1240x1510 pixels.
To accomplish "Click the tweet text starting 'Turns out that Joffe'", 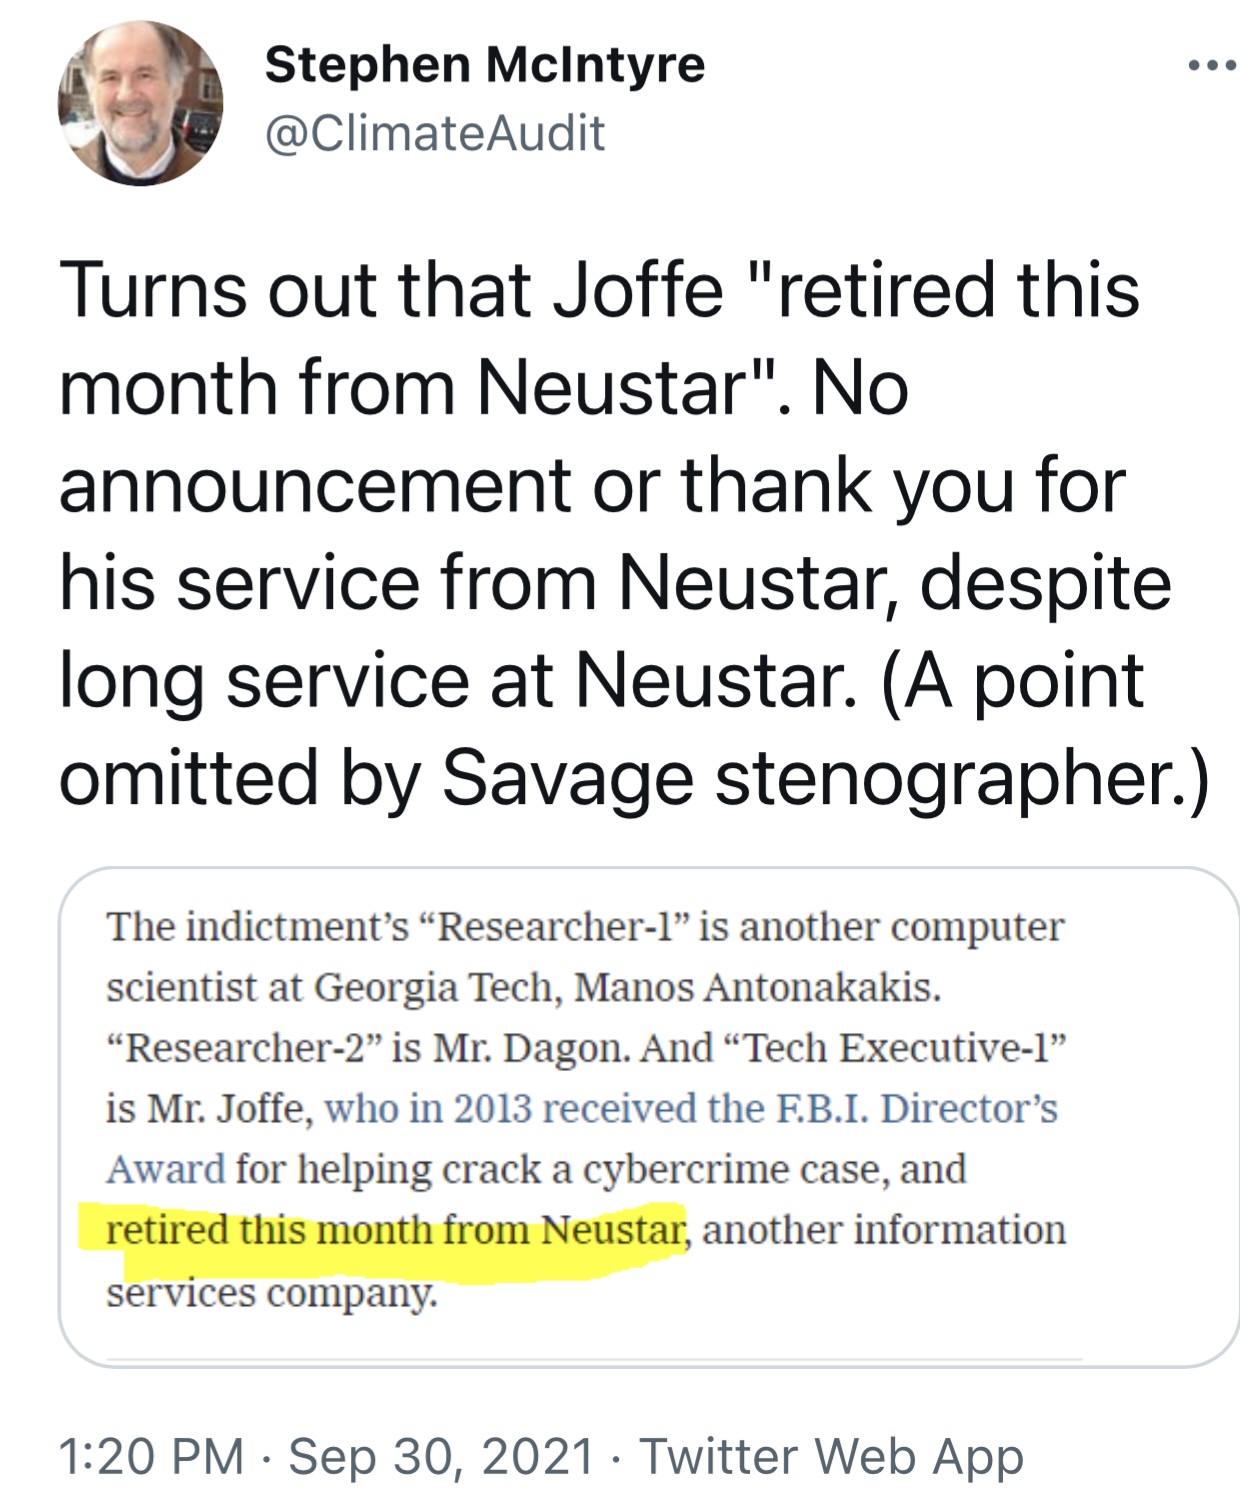I will tap(634, 534).
